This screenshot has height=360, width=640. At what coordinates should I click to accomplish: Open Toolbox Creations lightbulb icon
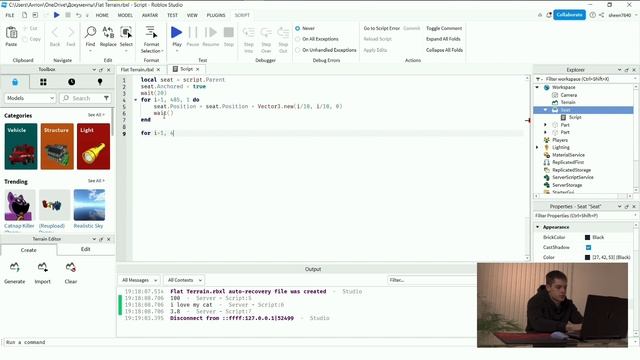click(100, 82)
